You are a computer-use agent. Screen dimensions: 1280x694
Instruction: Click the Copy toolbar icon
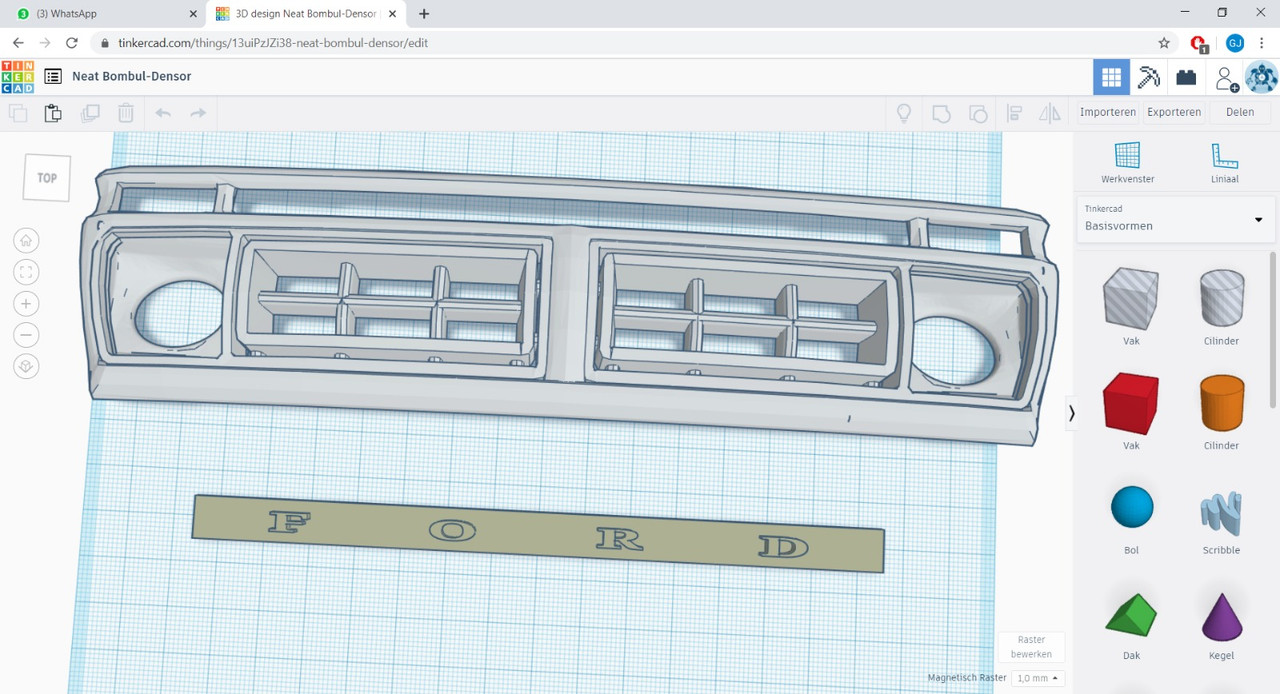(18, 113)
